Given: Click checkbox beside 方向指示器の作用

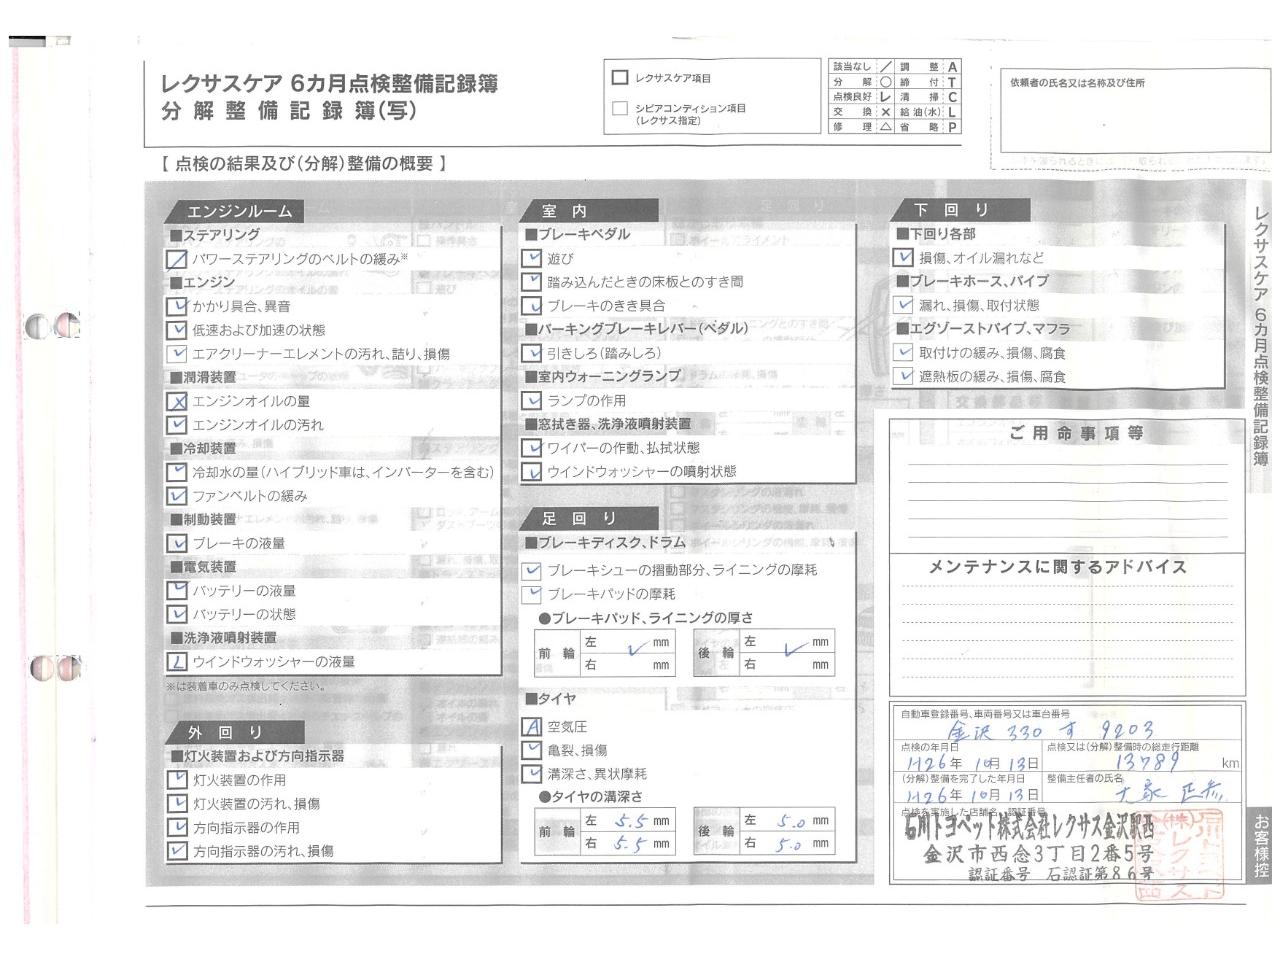Looking at the screenshot, I should (x=177, y=828).
